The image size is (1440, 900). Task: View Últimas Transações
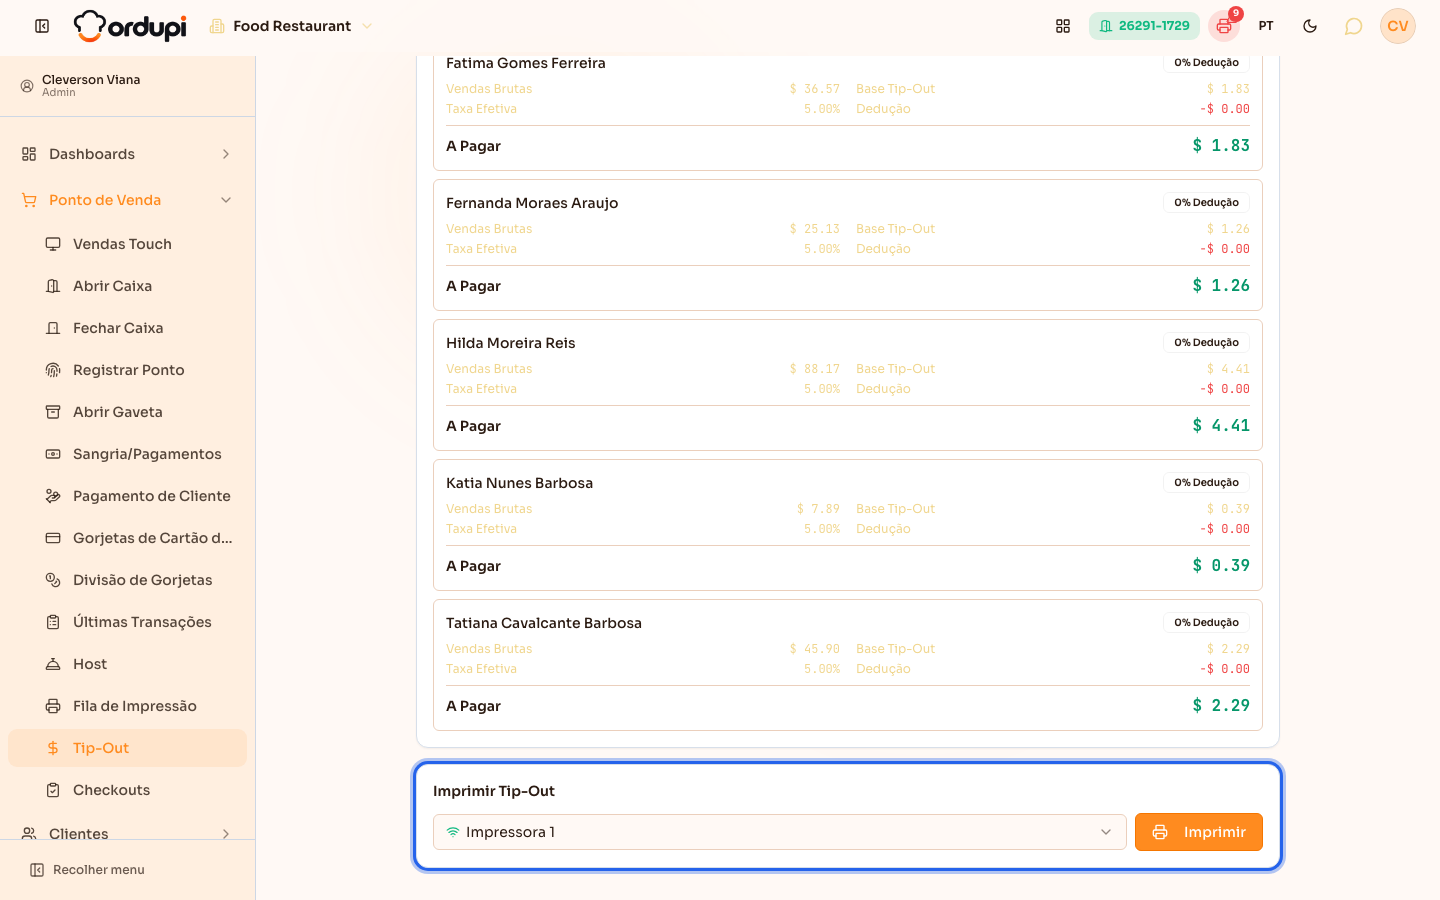[127, 622]
